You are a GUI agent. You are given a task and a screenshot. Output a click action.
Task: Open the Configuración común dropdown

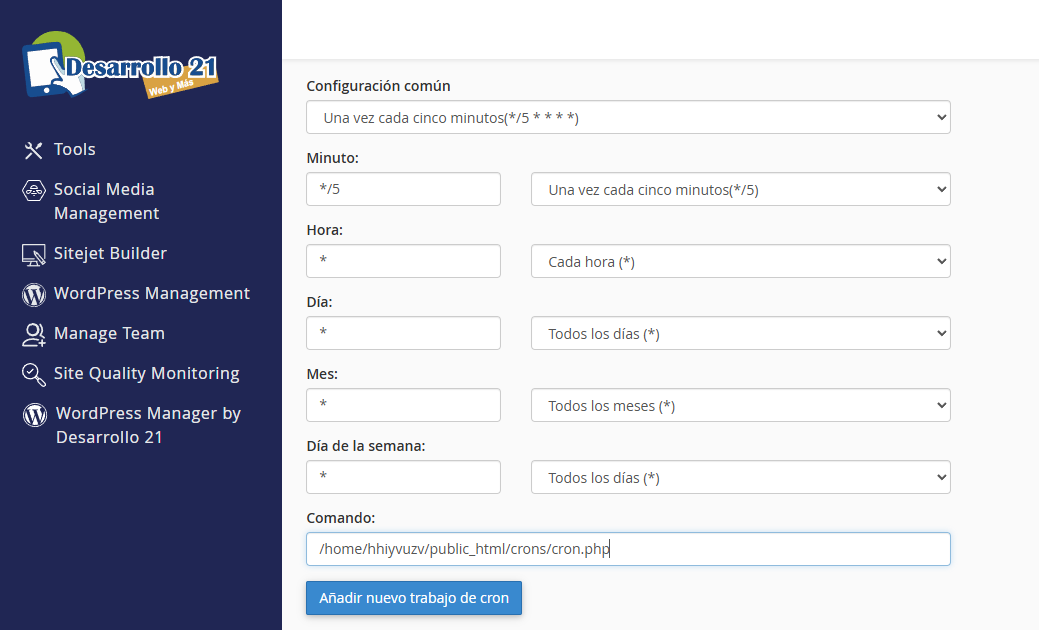pos(628,117)
